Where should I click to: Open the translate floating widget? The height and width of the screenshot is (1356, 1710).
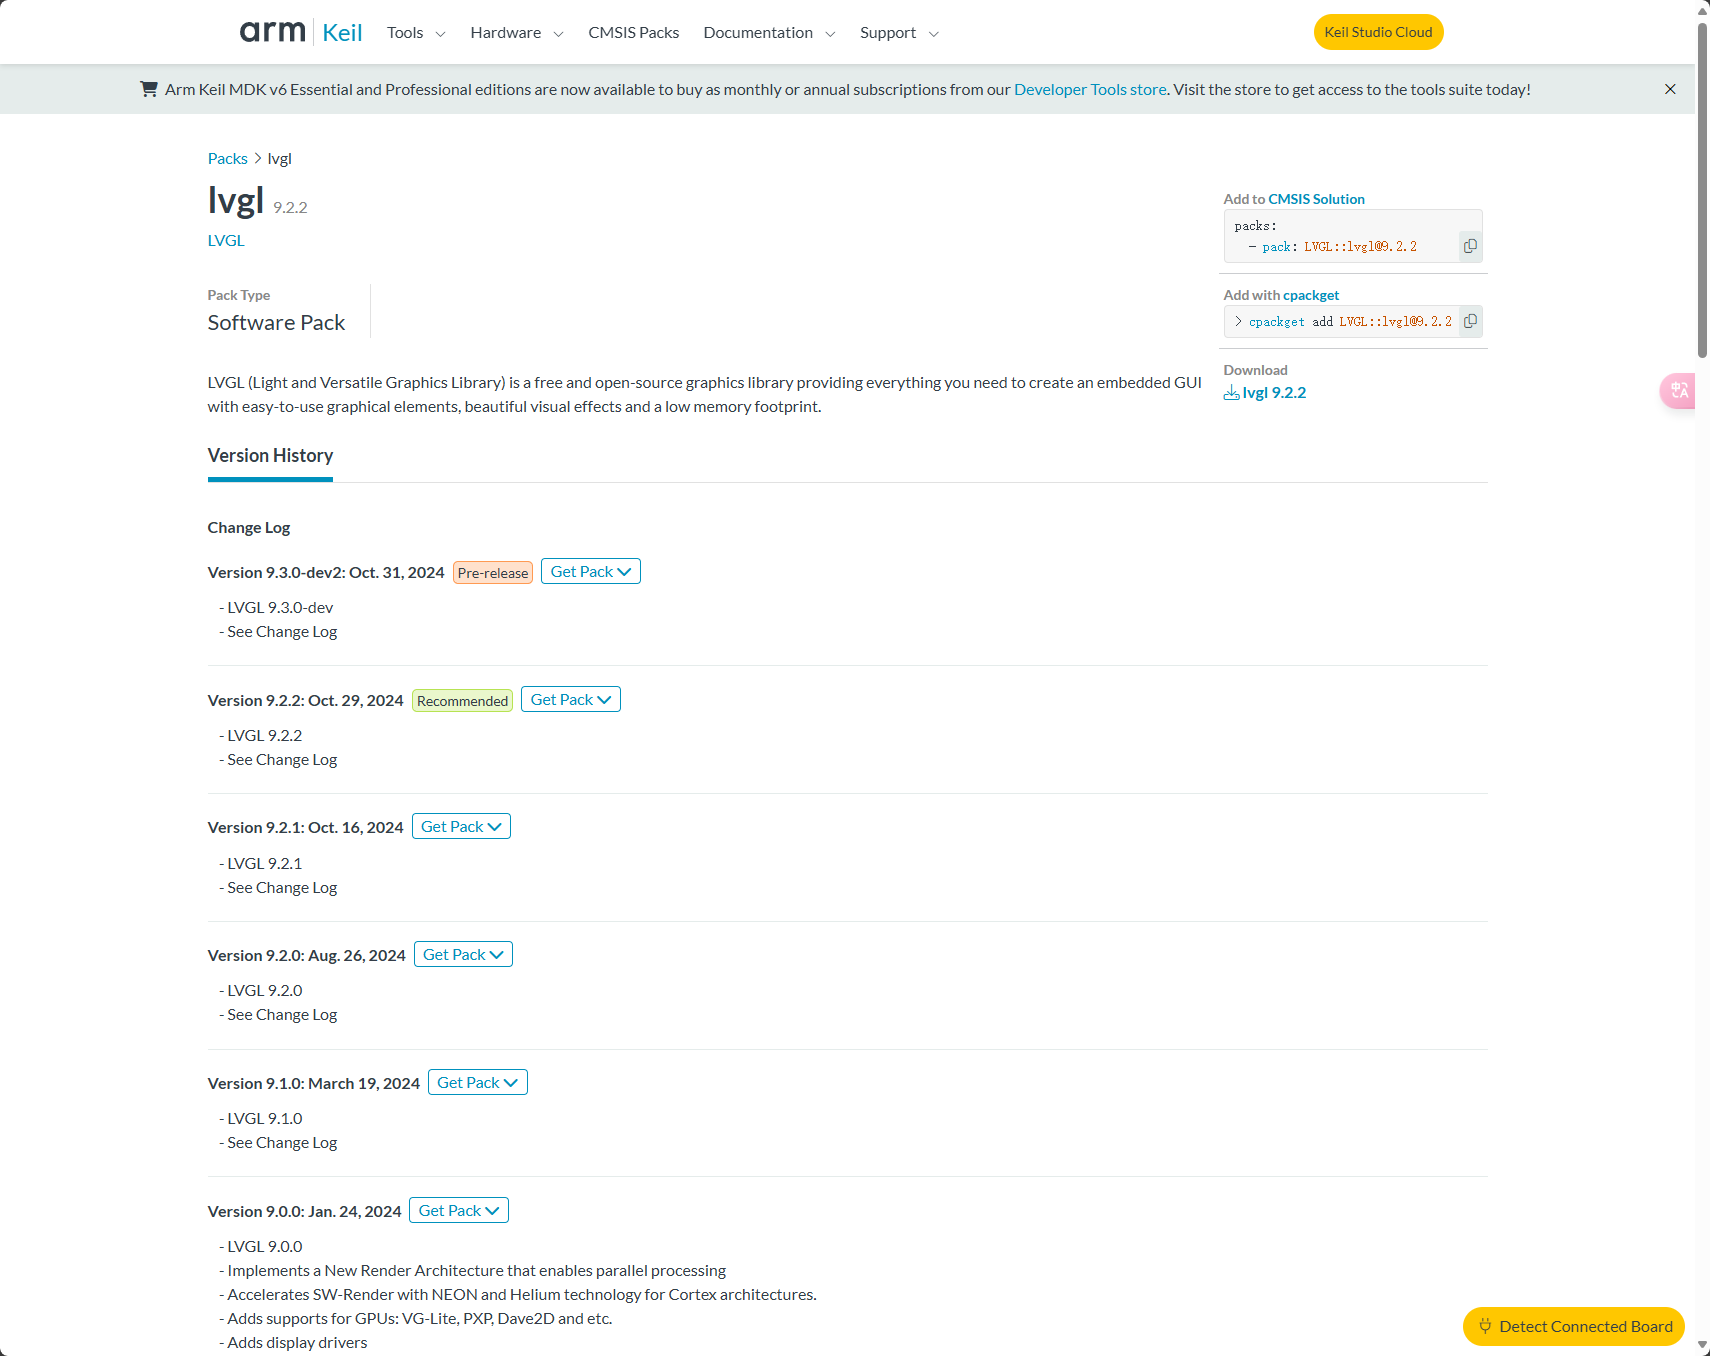(x=1678, y=390)
